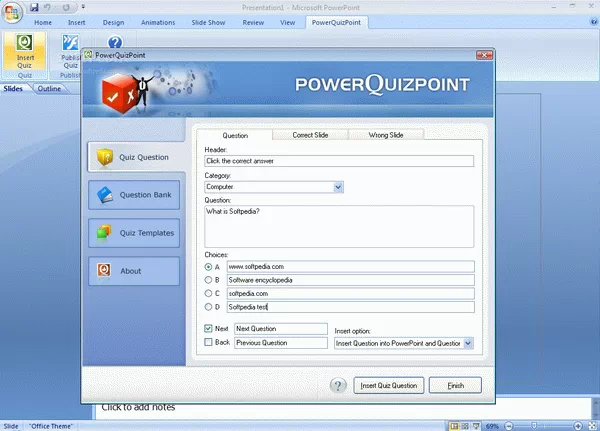The width and height of the screenshot is (600, 431).
Task: Click the Insert Quiz ribbon icon
Action: [x=25, y=51]
